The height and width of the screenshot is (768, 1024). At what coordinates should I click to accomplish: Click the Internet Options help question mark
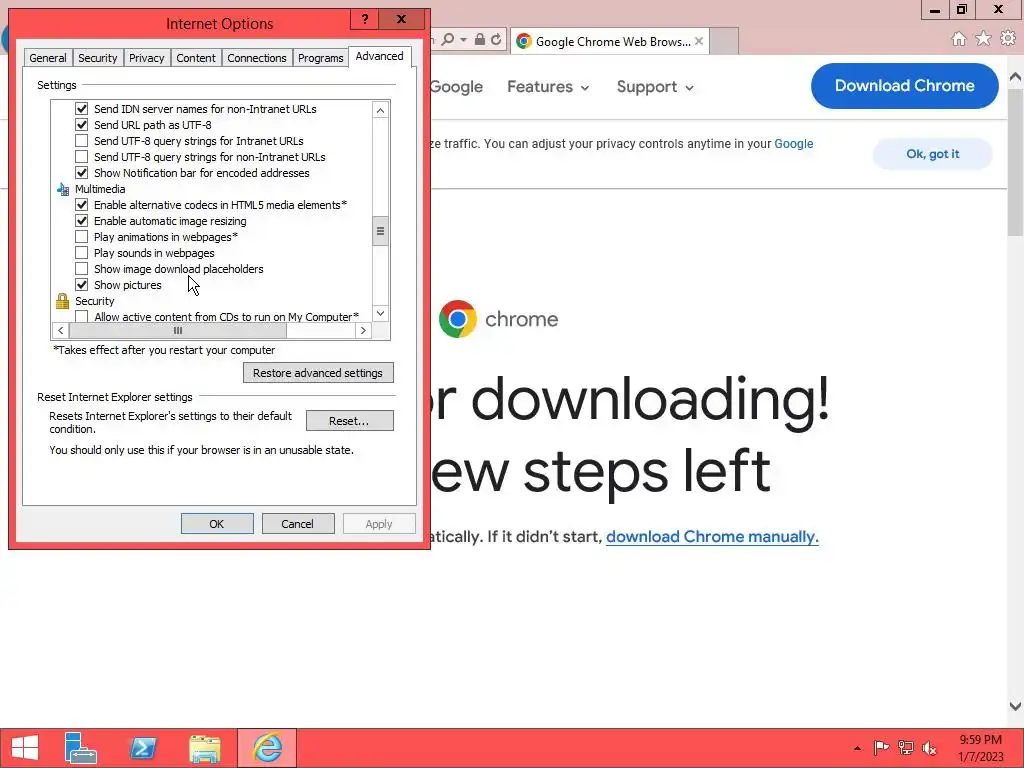point(365,19)
